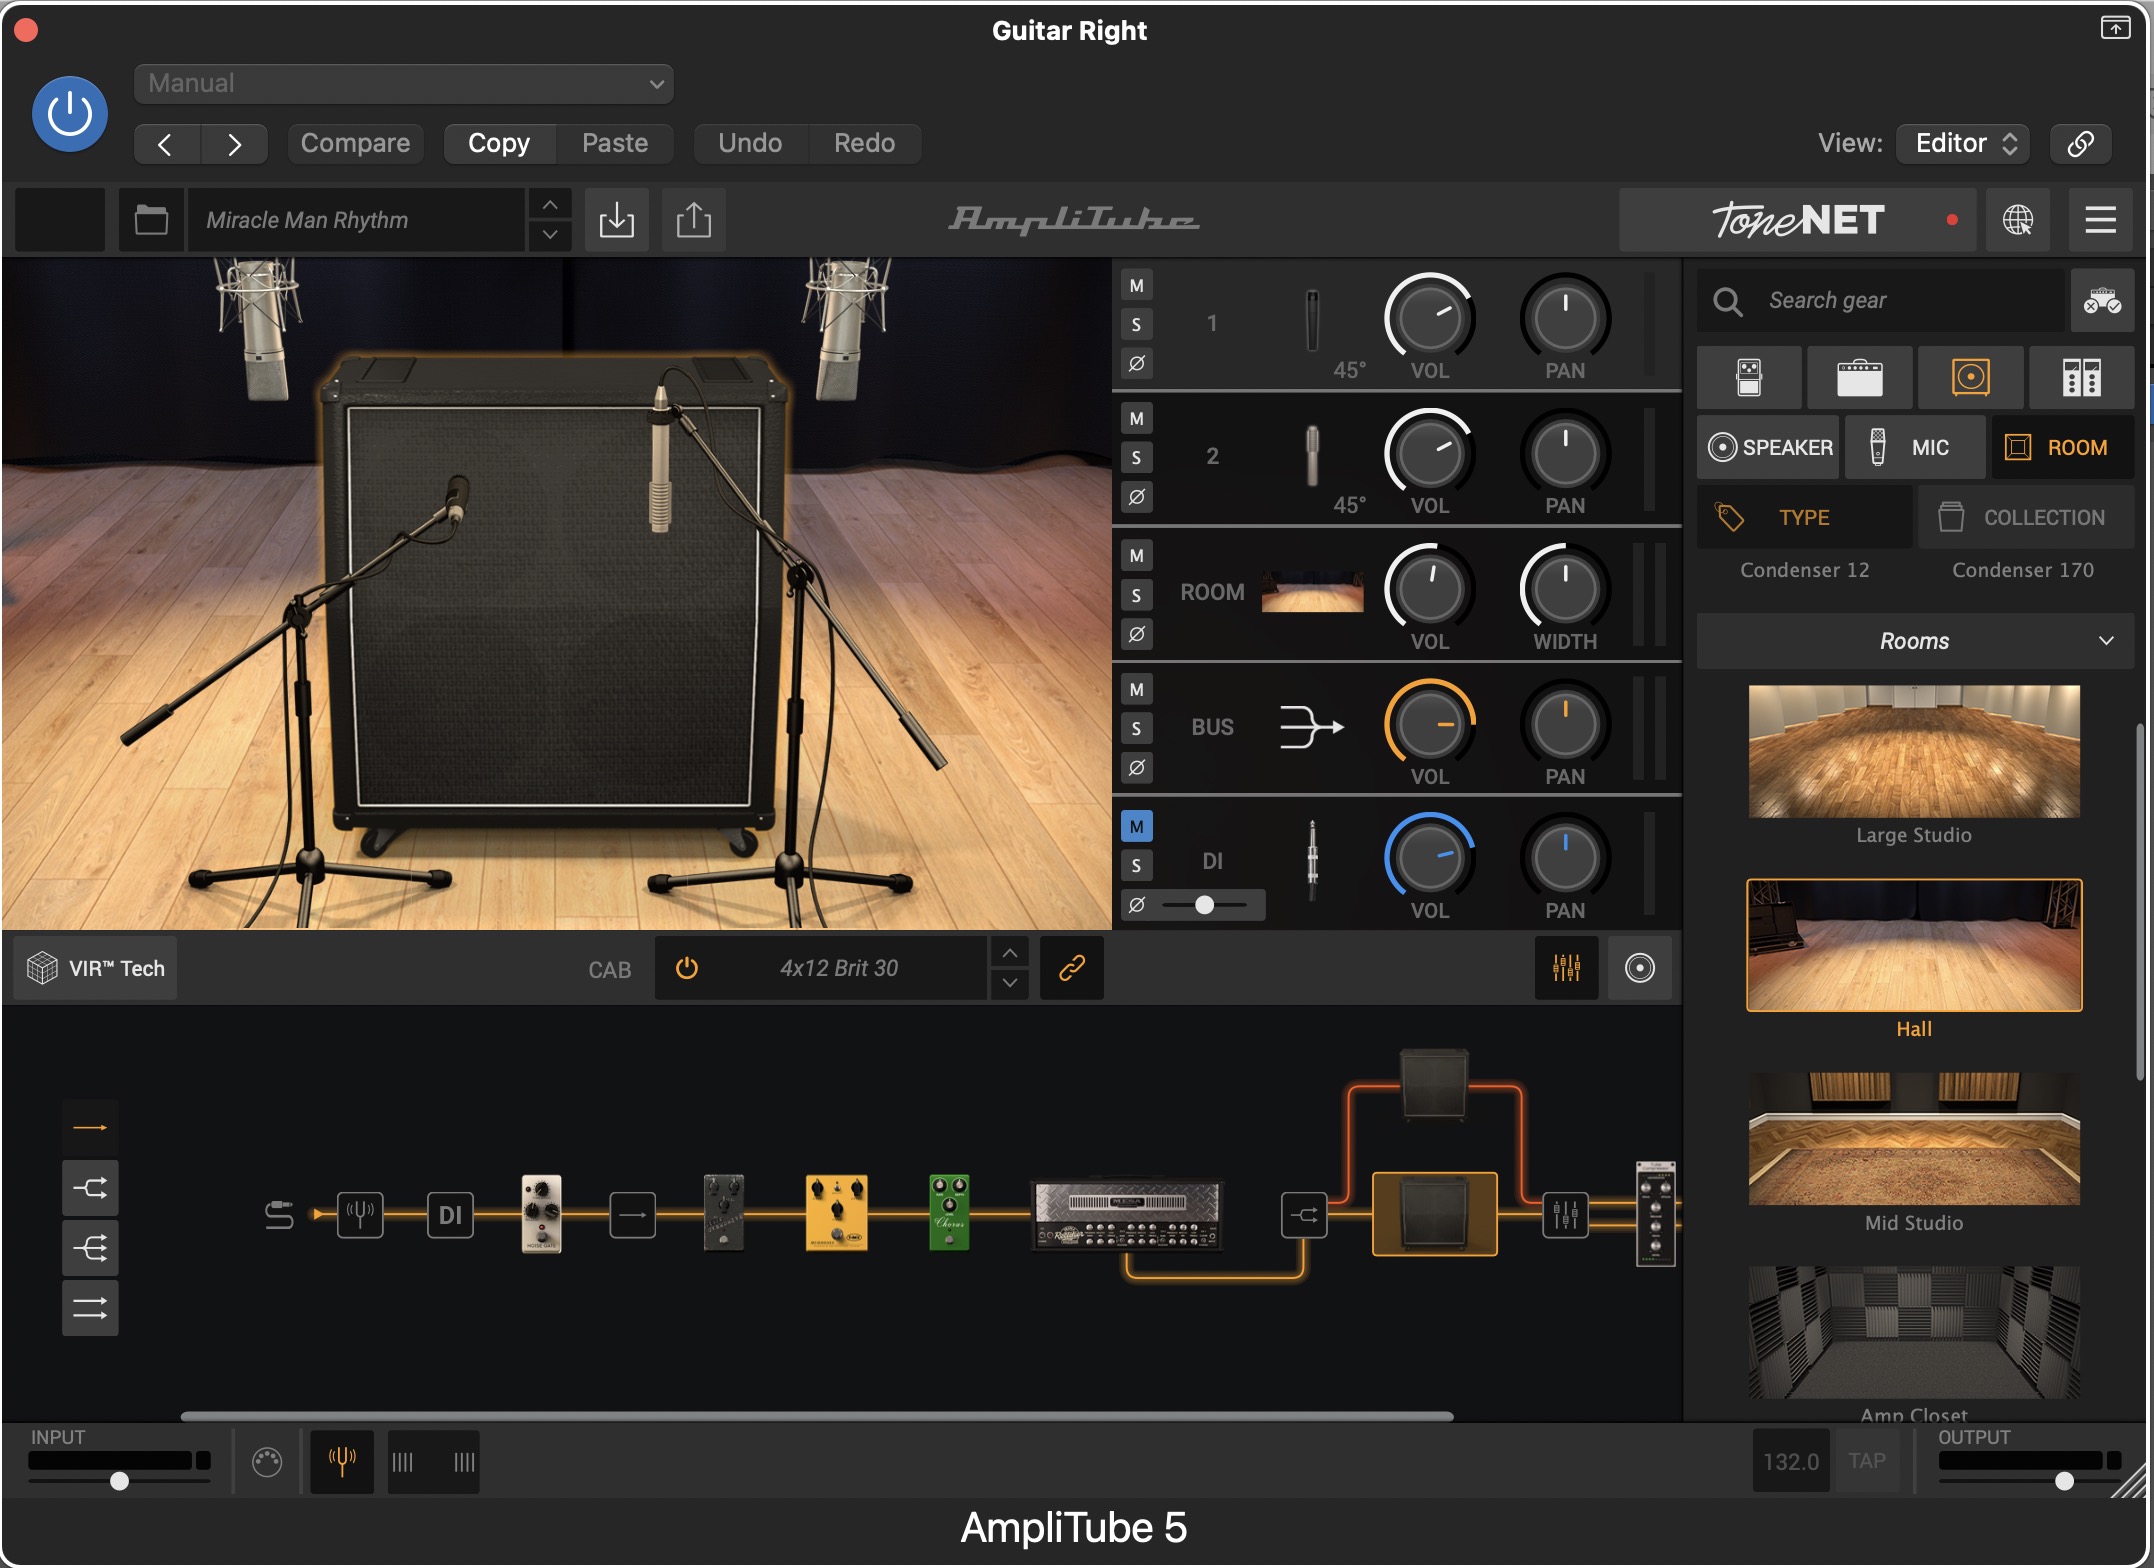Click the save preset download icon
The height and width of the screenshot is (1568, 2154).
[x=617, y=220]
